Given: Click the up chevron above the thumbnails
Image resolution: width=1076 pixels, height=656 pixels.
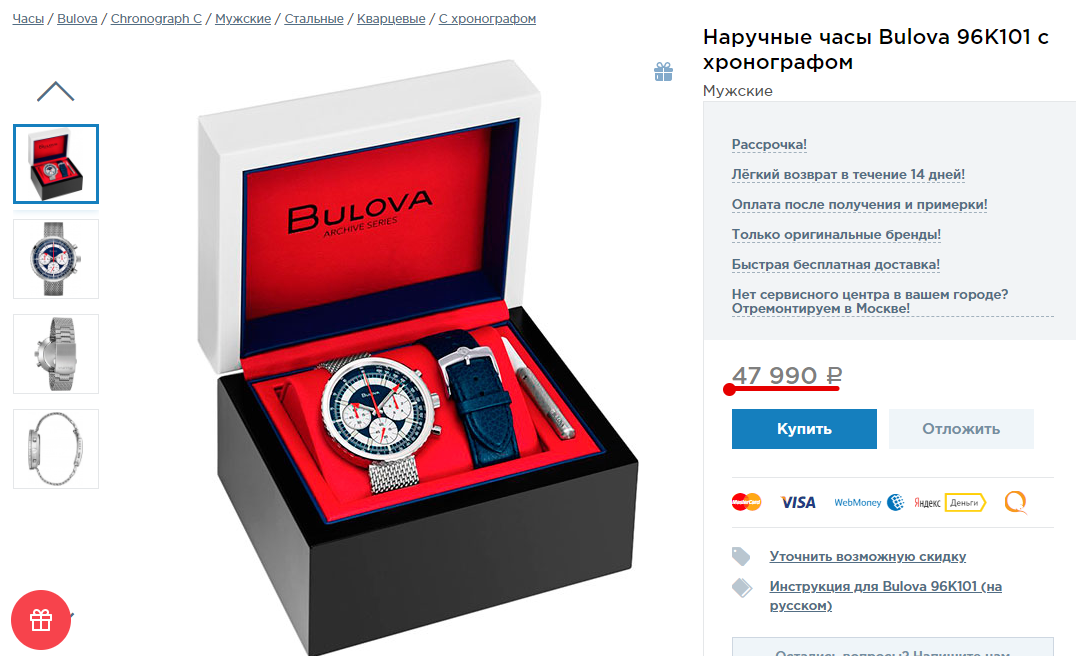Looking at the screenshot, I should coord(56,91).
